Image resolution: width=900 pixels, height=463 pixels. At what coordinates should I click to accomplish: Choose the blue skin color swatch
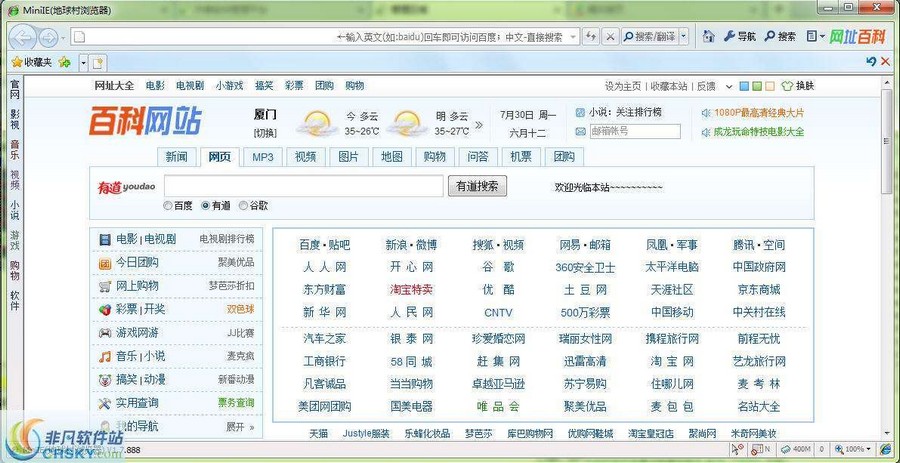[744, 86]
